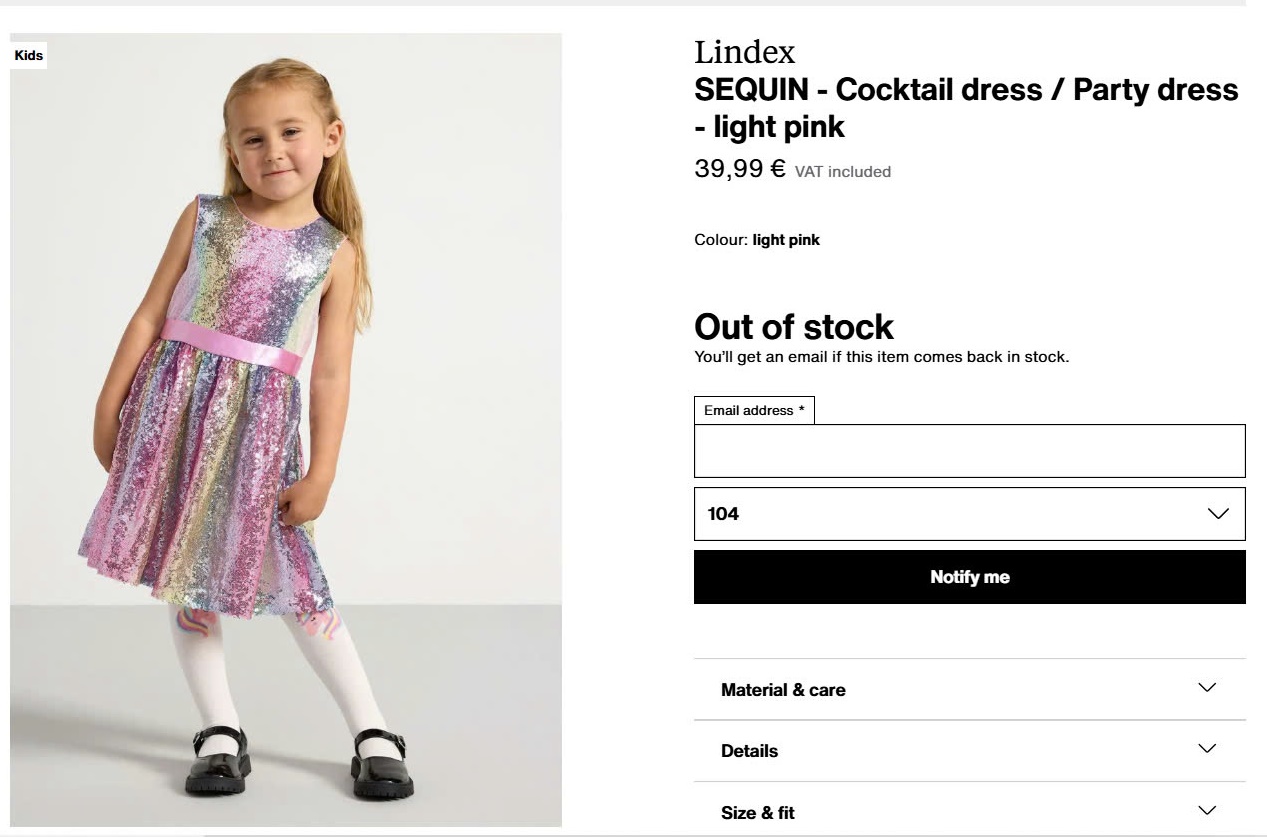Image resolution: width=1267 pixels, height=837 pixels.
Task: Click the arrow icon in the size selector
Action: pyautogui.click(x=1217, y=514)
